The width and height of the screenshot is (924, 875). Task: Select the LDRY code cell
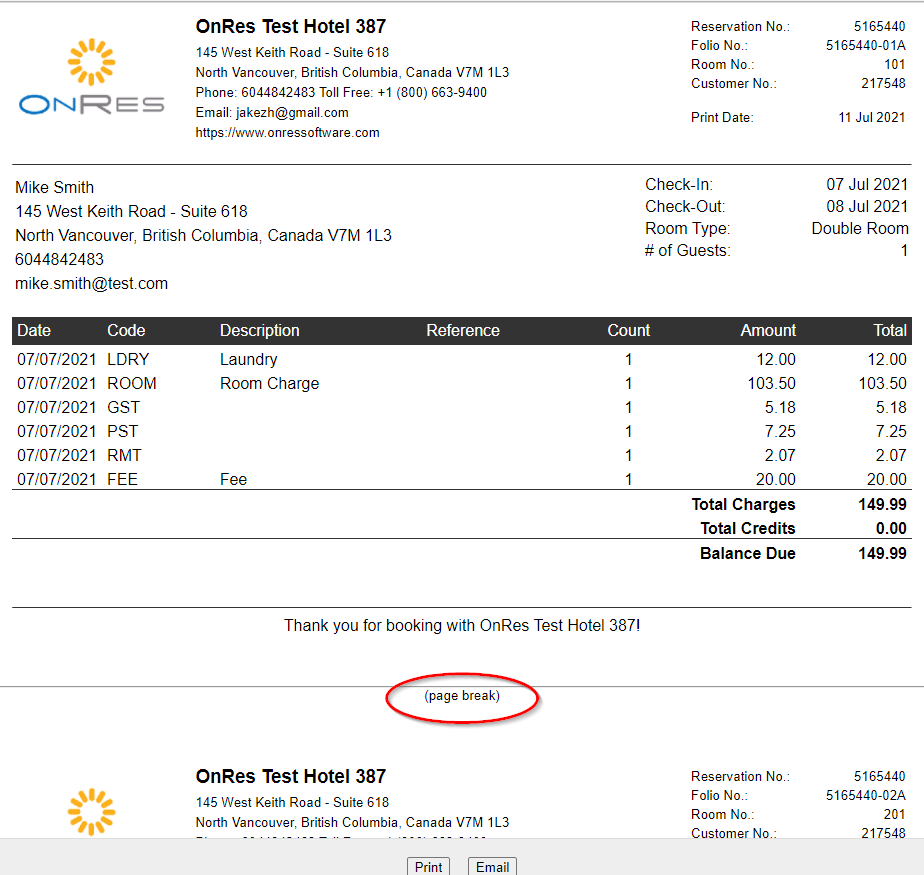coord(128,359)
